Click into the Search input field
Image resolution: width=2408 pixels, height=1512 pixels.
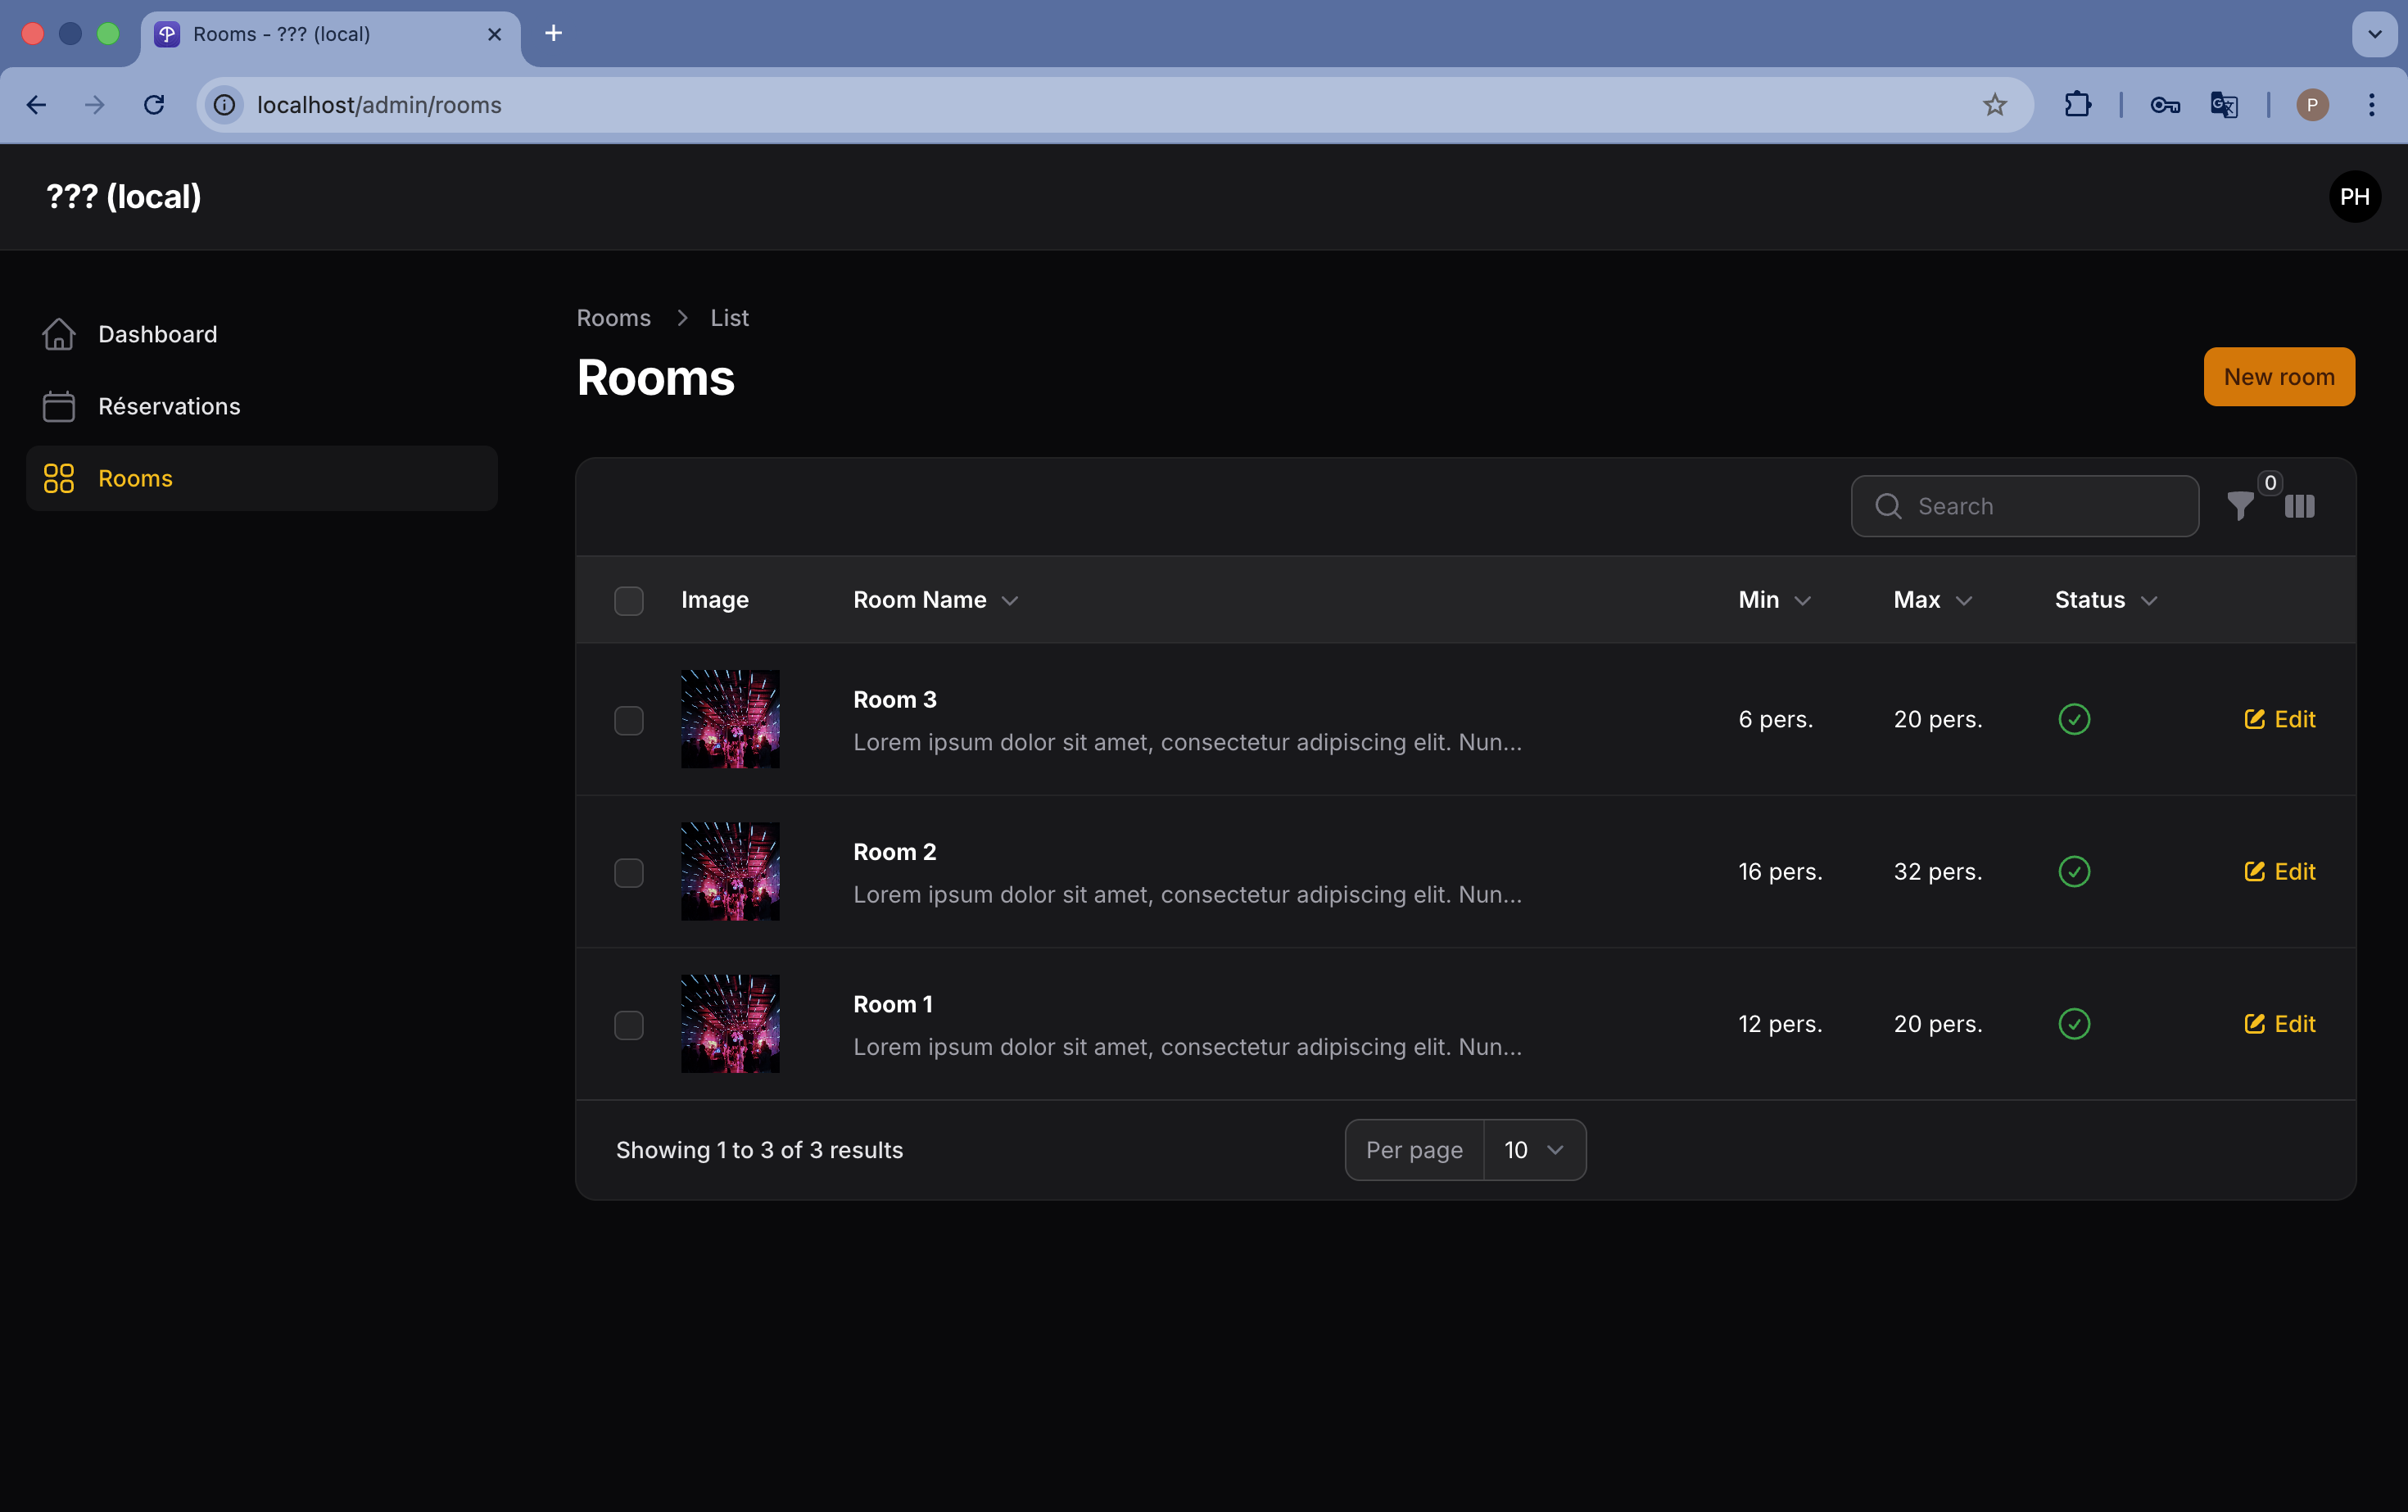2040,506
